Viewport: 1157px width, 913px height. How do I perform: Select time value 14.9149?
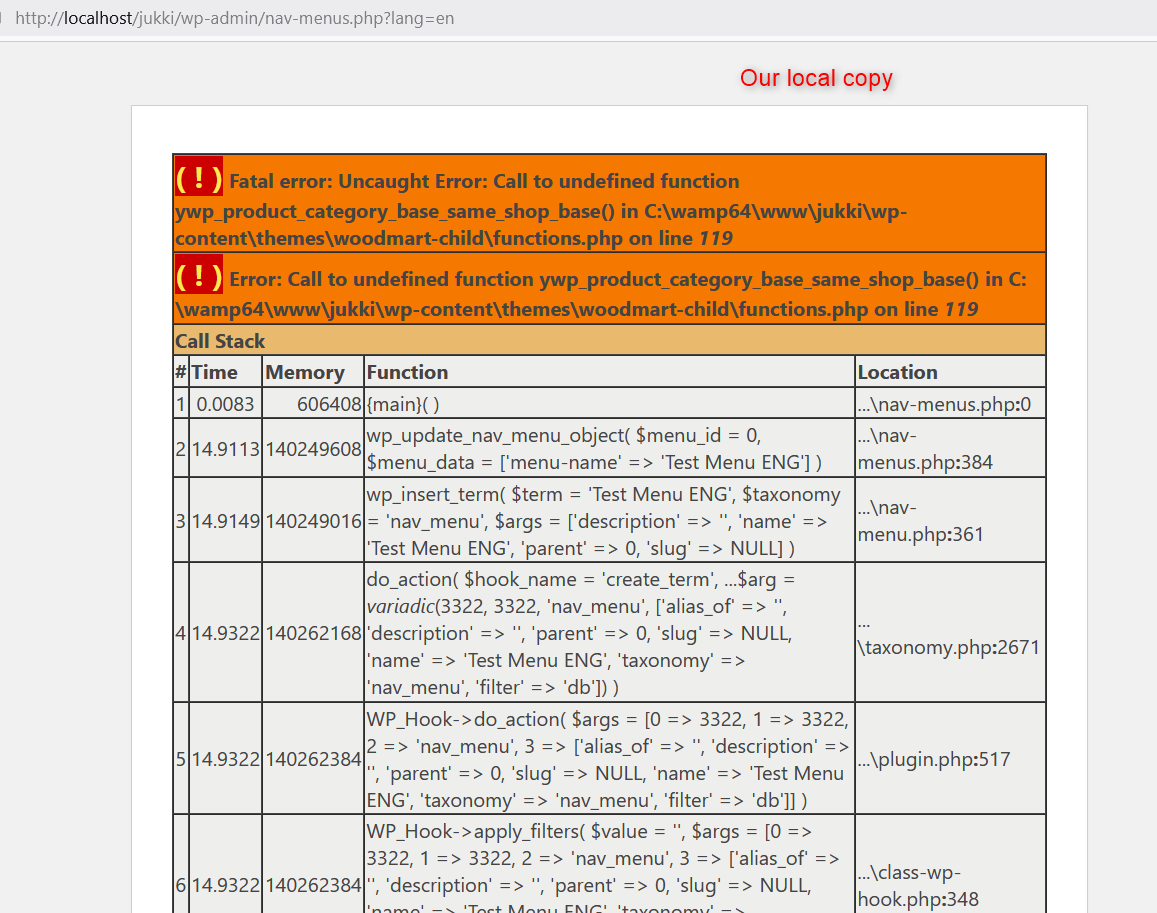coord(225,521)
